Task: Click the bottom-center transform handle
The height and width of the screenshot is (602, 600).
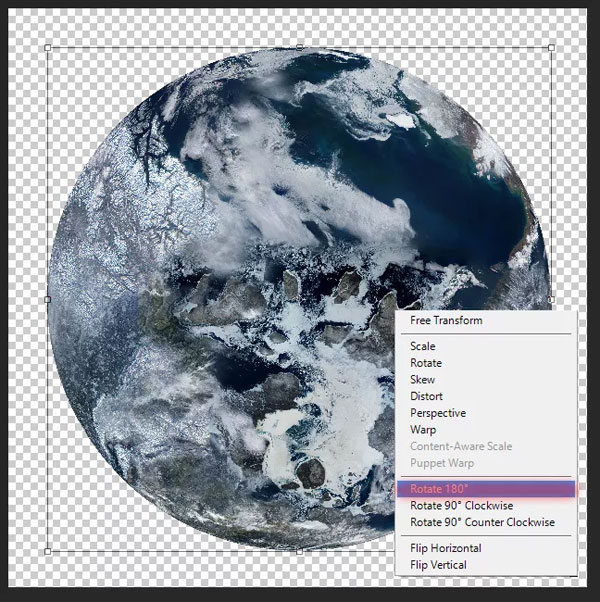Action: (299, 552)
